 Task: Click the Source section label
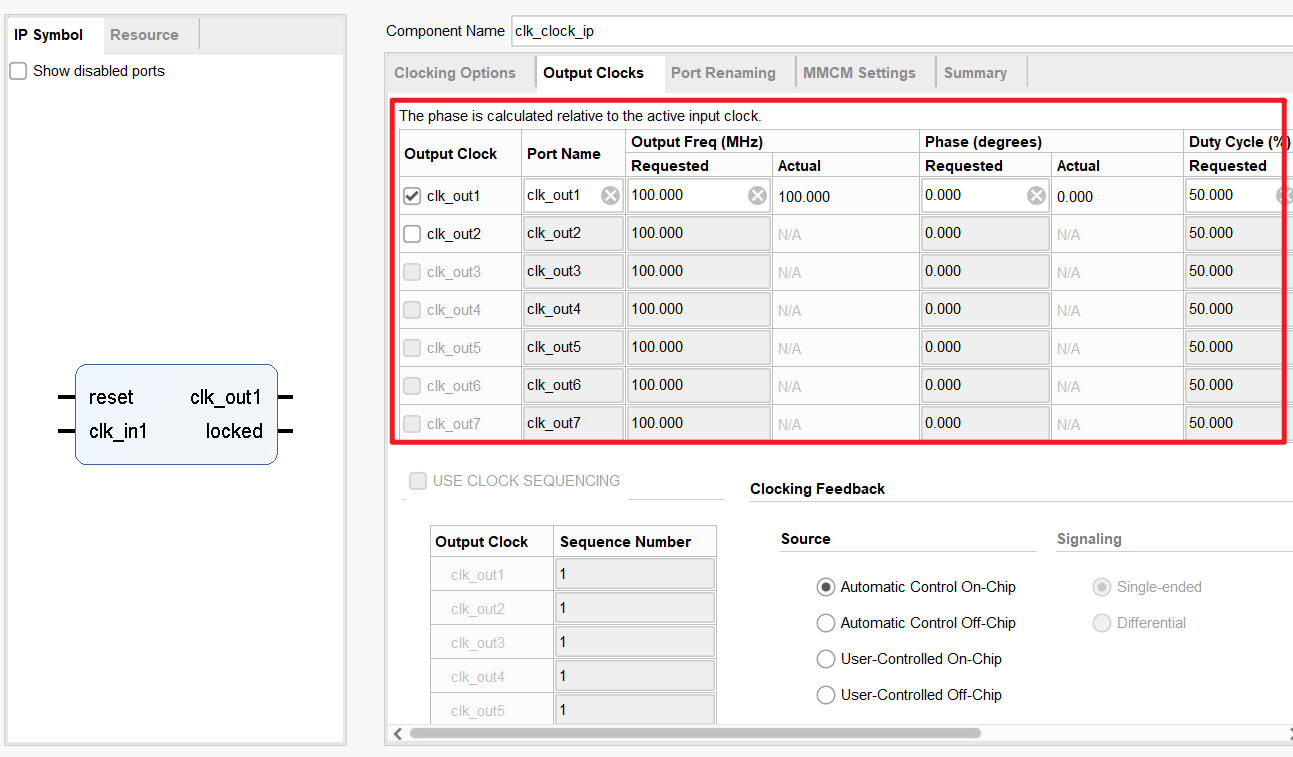coord(806,539)
